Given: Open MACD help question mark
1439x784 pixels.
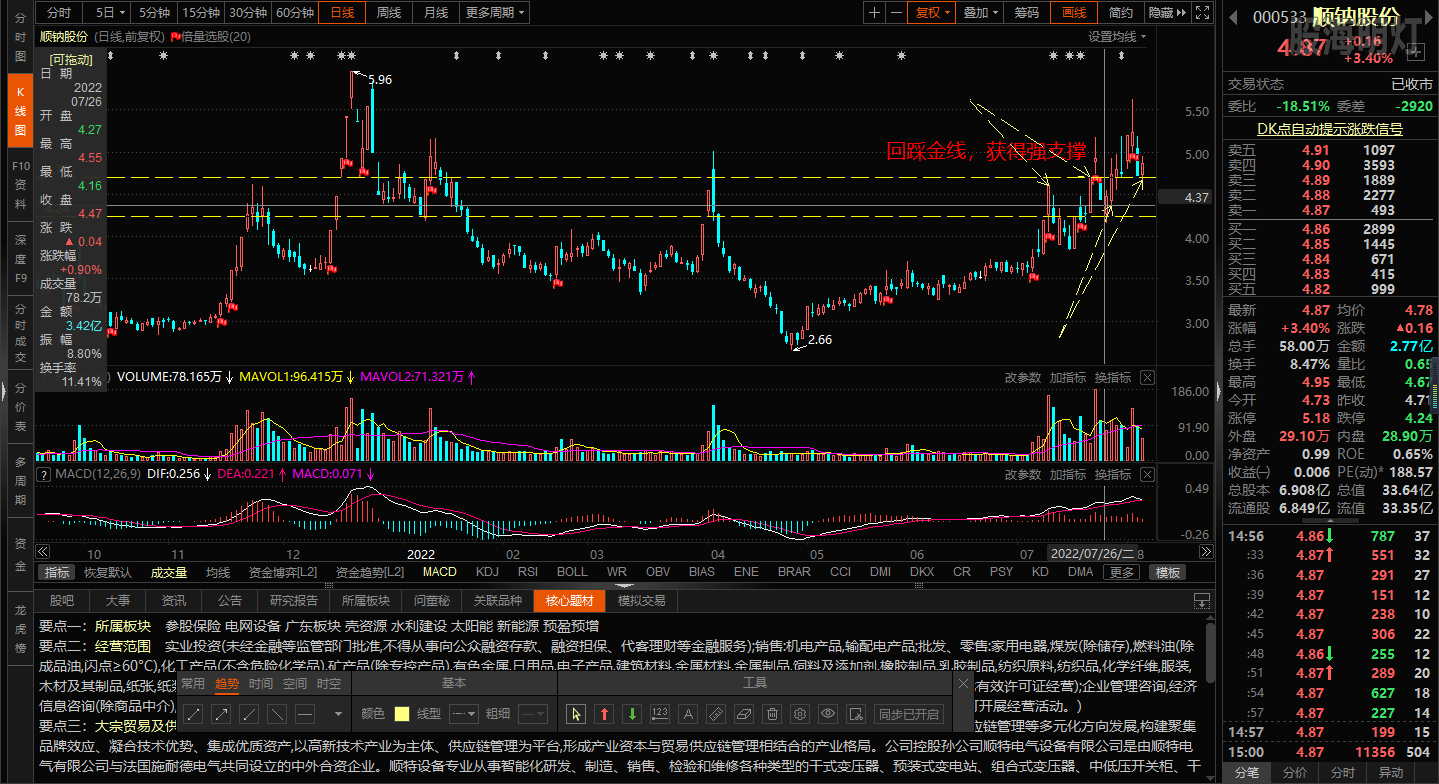Looking at the screenshot, I should pyautogui.click(x=43, y=474).
